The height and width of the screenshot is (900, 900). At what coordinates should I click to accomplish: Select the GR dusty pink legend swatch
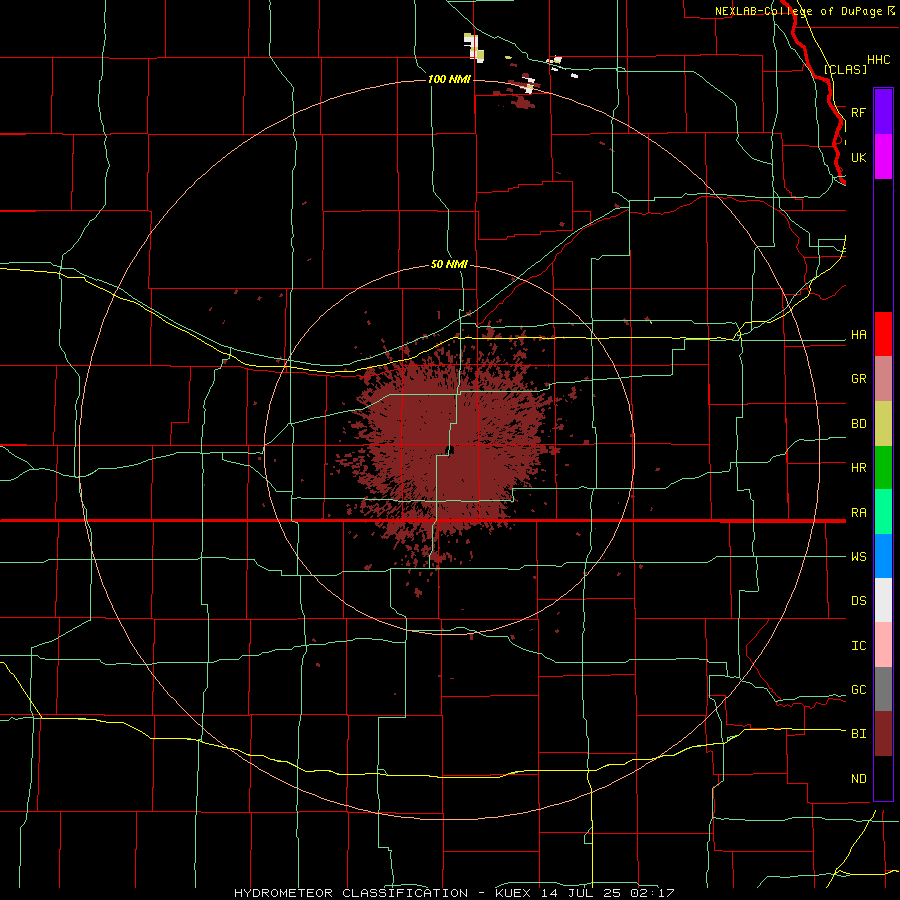[x=883, y=379]
